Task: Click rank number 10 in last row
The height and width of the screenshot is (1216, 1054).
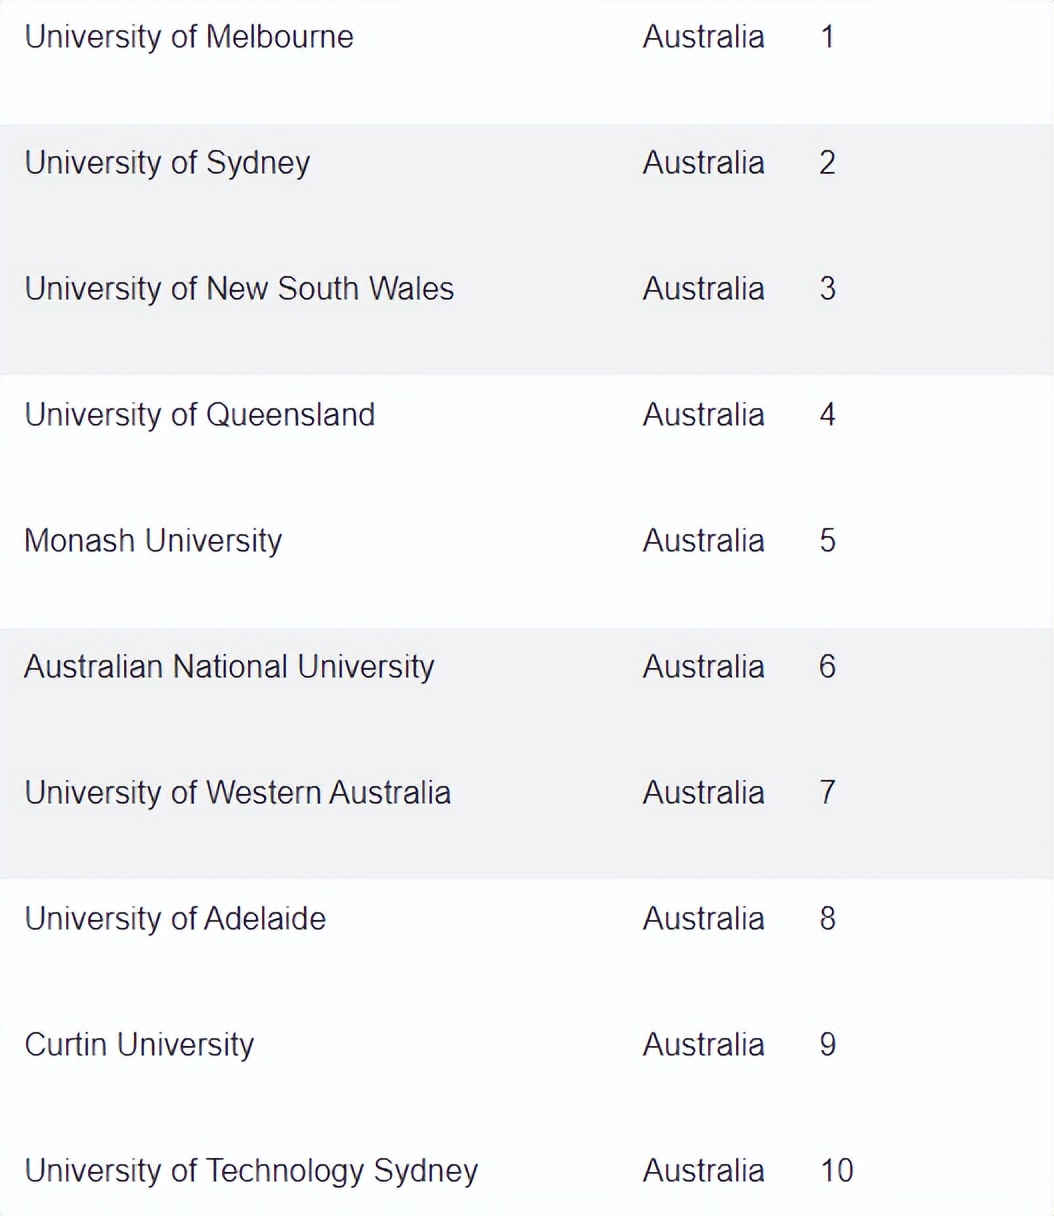Action: tap(837, 1171)
